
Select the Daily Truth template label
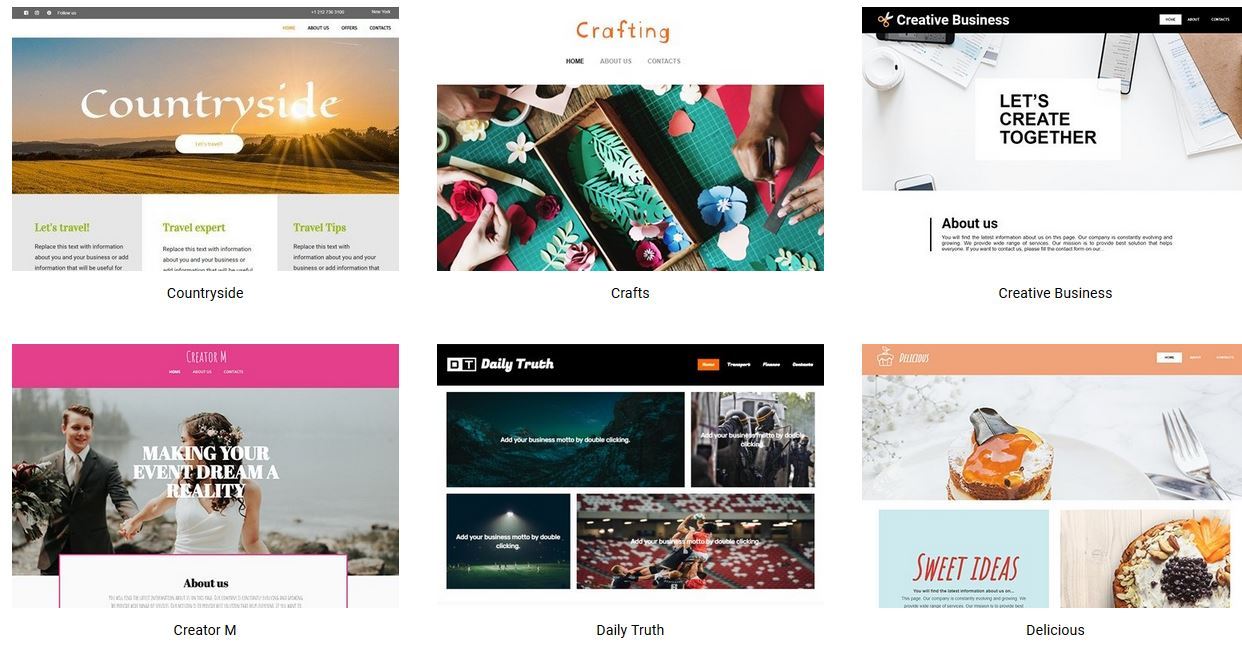(x=630, y=630)
